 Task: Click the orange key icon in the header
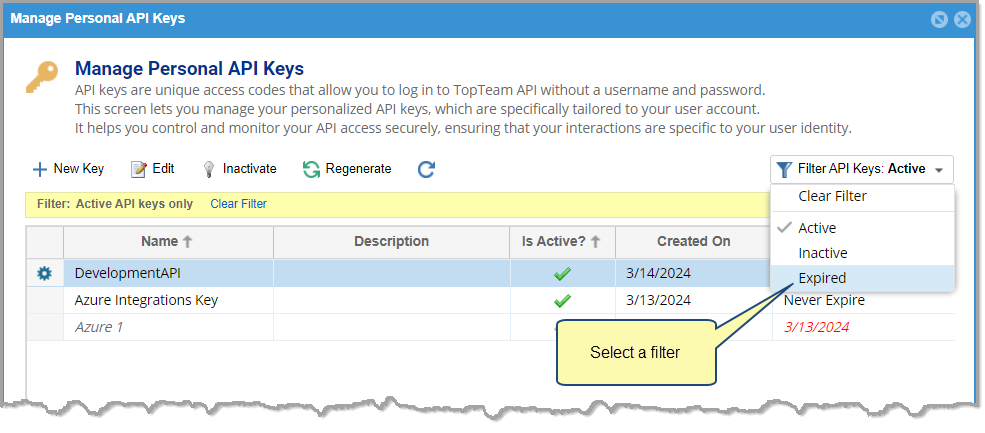(x=42, y=77)
